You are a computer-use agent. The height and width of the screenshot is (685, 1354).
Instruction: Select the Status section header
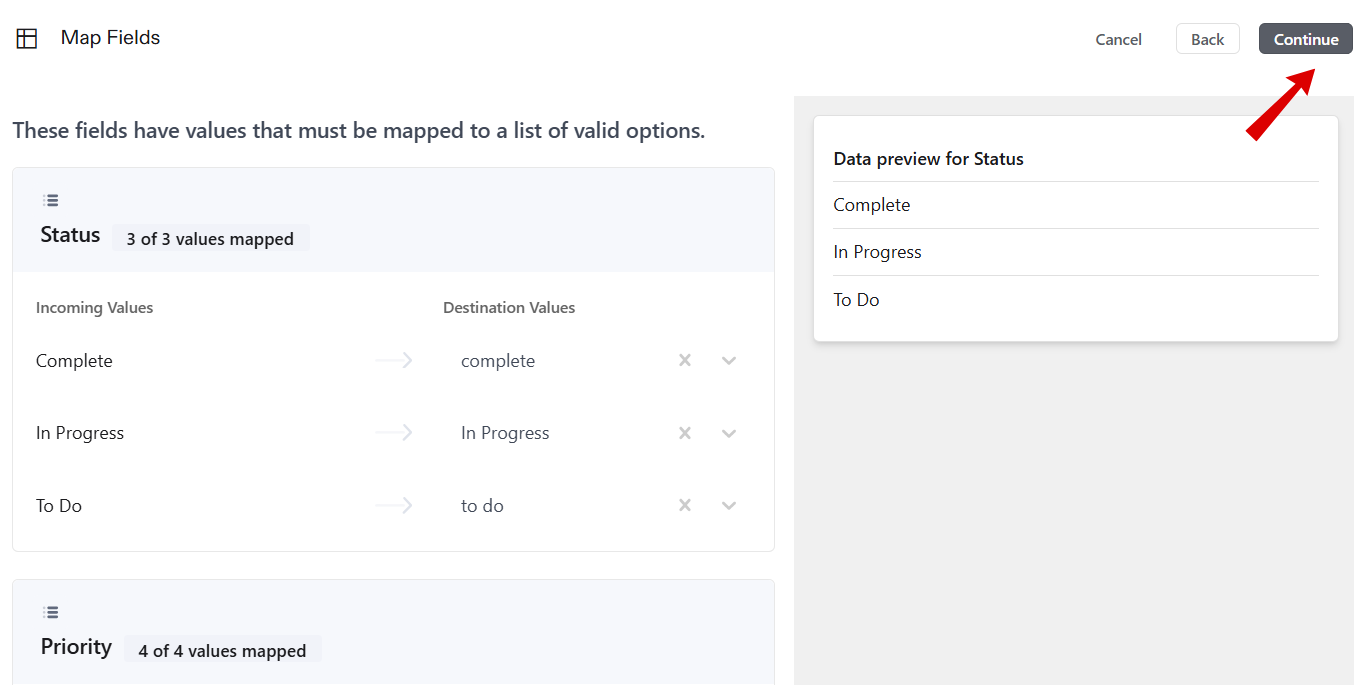(69, 234)
